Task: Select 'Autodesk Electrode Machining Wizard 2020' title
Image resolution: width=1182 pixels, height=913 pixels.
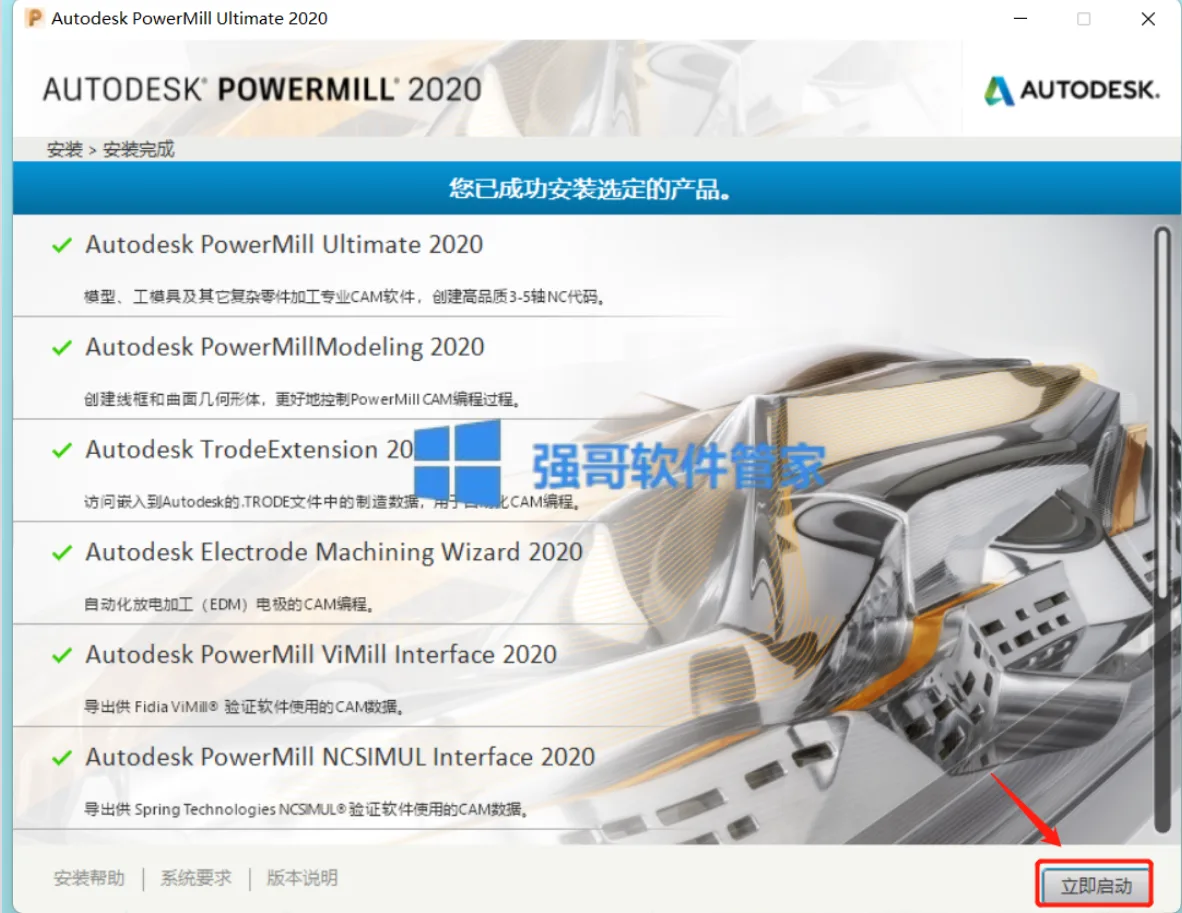Action: point(334,553)
